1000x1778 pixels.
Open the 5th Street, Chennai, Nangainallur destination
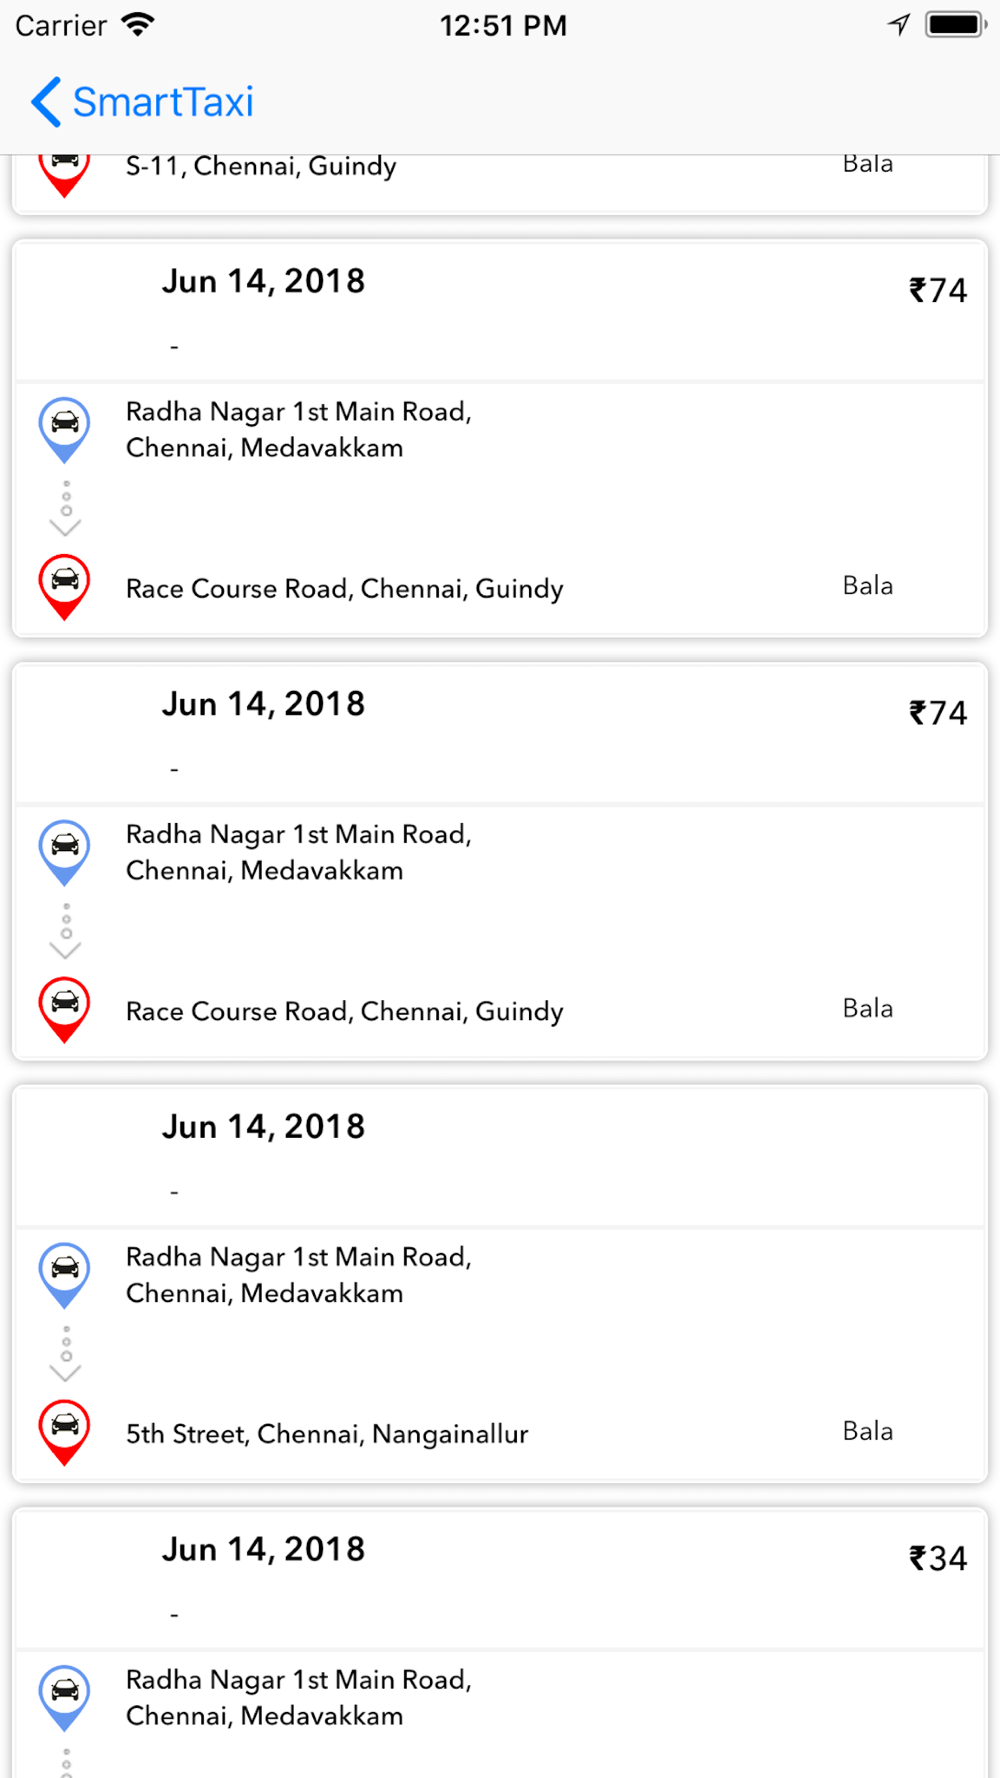[327, 1434]
